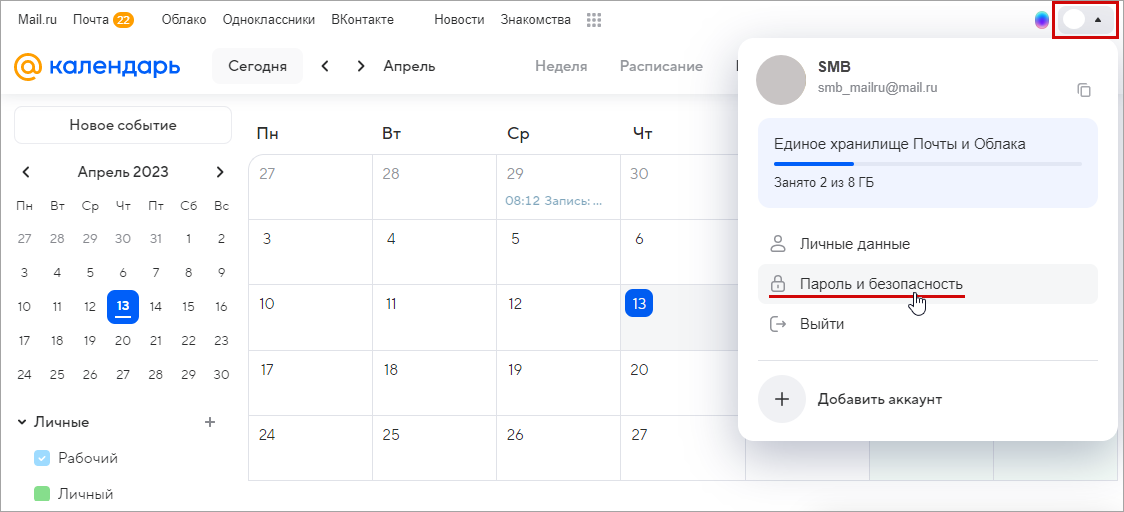Select Личные данные in account menu
The height and width of the screenshot is (512, 1124).
pos(854,244)
